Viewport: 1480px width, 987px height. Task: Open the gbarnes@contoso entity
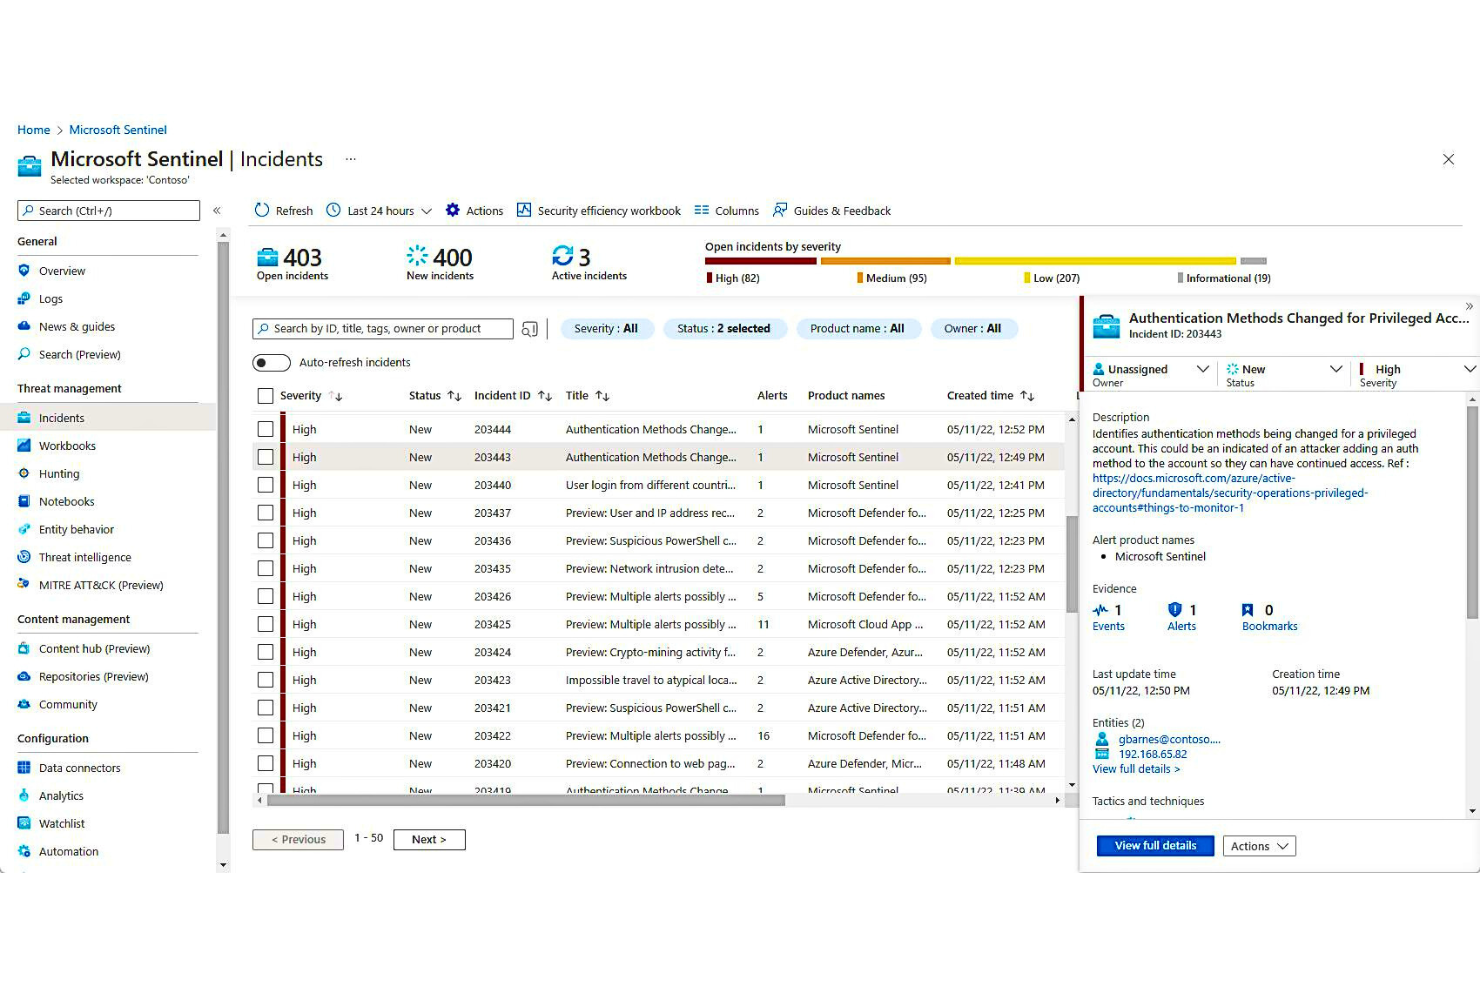coord(1169,740)
